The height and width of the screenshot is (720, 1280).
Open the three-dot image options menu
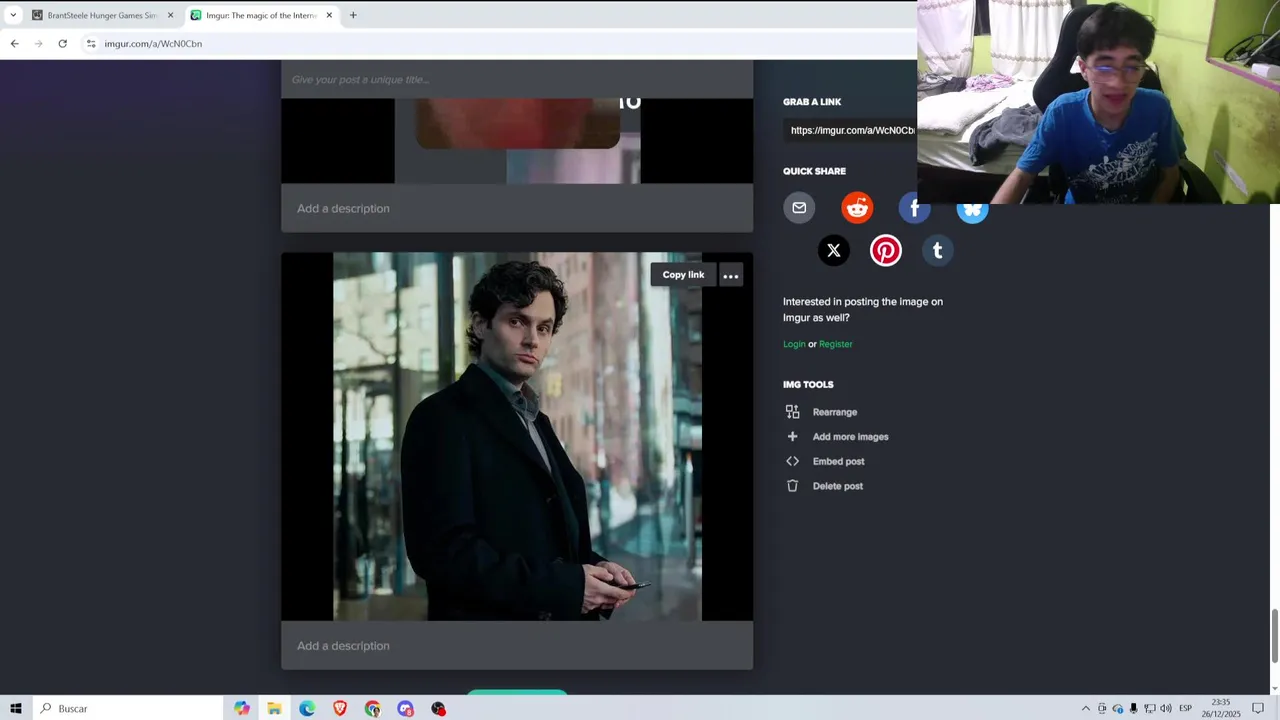point(731,276)
